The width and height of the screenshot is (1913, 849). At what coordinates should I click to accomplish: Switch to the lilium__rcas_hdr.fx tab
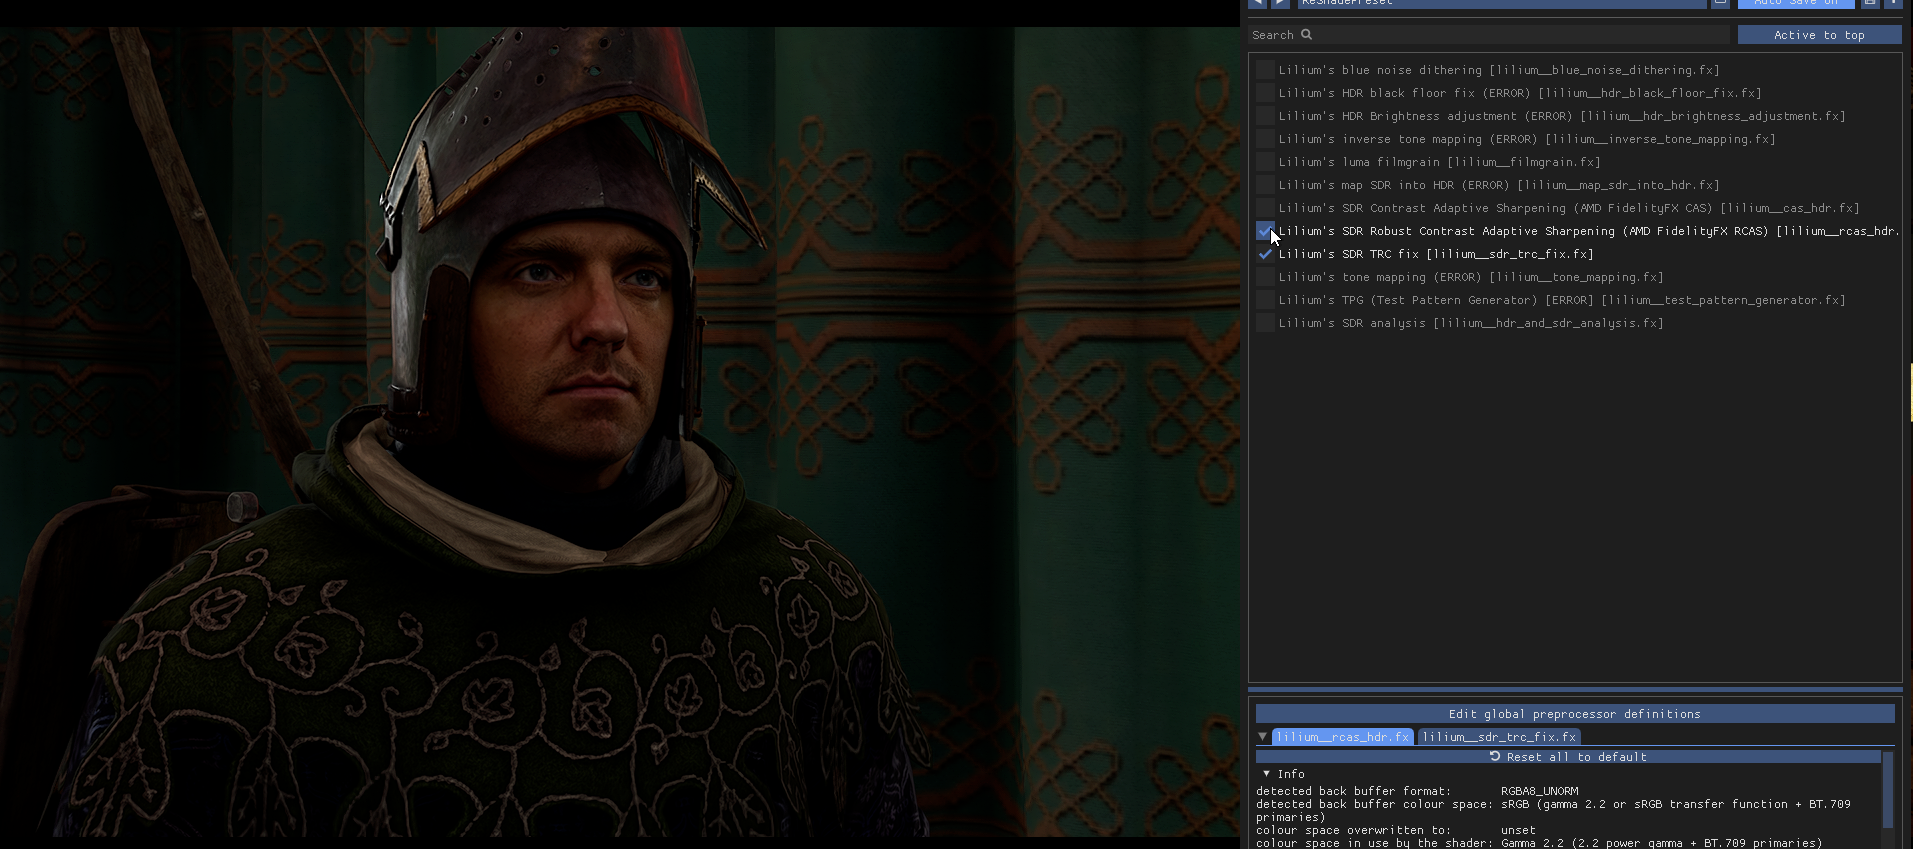click(1342, 737)
